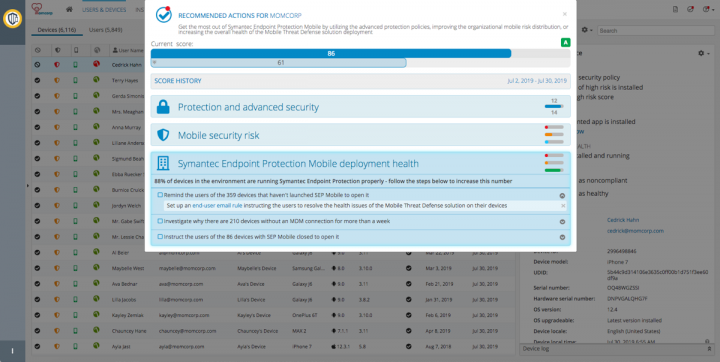Click the blocked-status column header icon
Viewport: 720px width, 362px height.
pos(38,50)
